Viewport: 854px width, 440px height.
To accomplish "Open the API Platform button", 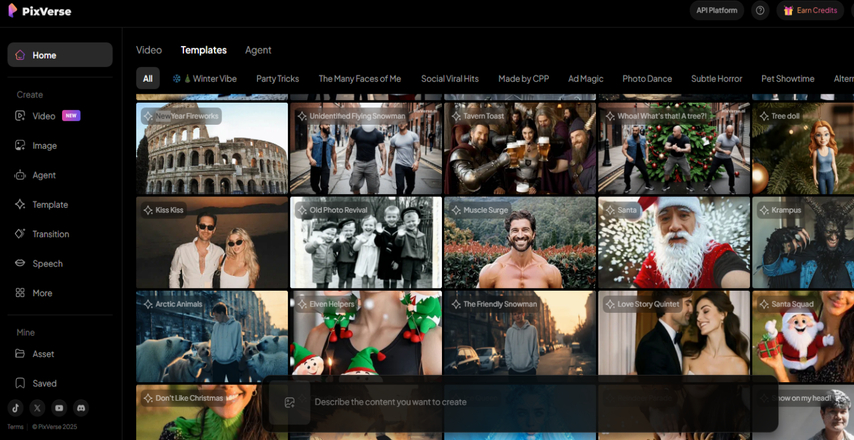I will coord(717,10).
